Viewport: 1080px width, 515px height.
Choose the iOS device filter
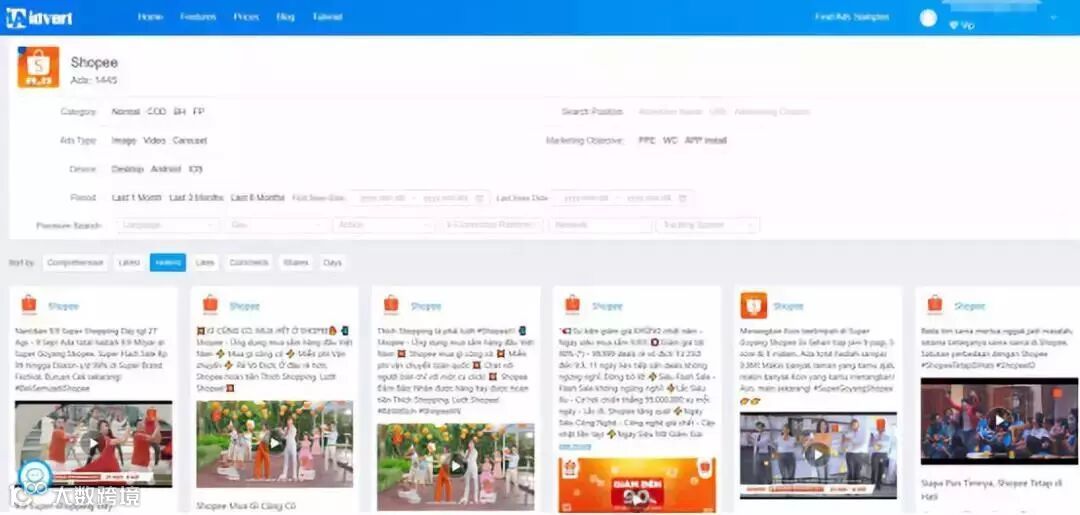coord(196,169)
